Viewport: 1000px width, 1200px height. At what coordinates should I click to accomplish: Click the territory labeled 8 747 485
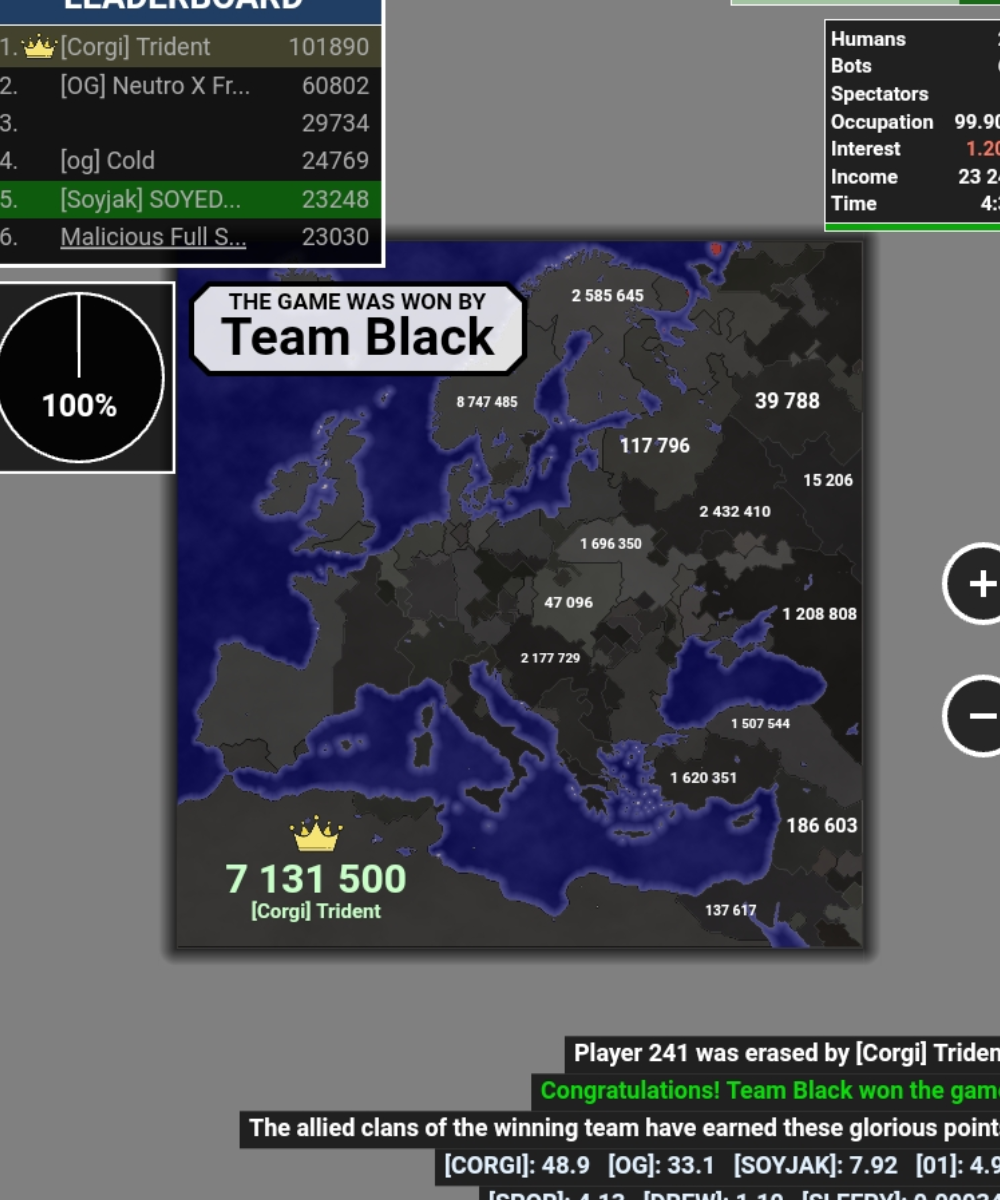coord(487,402)
